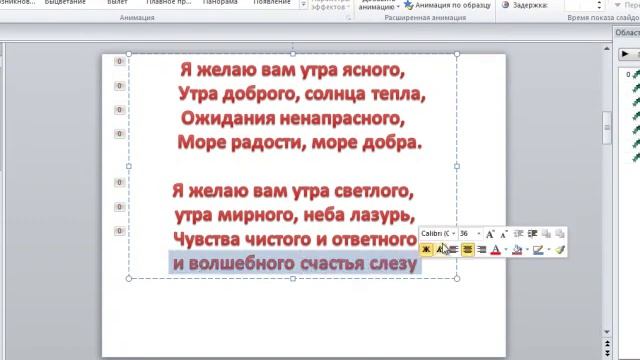640x360 pixels.
Task: Click the Calibri font name box
Action: click(435, 233)
